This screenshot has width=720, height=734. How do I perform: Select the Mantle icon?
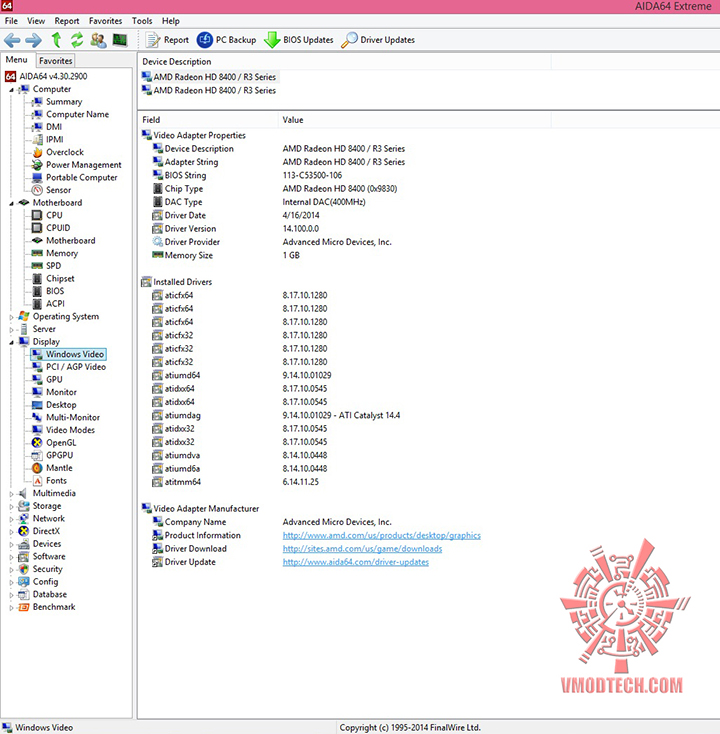37,468
